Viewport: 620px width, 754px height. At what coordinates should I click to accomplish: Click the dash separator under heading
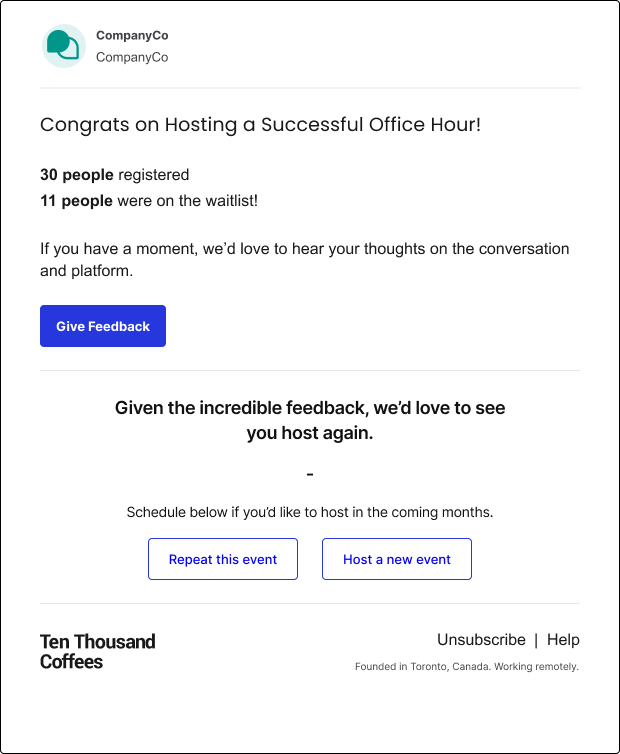[x=310, y=474]
